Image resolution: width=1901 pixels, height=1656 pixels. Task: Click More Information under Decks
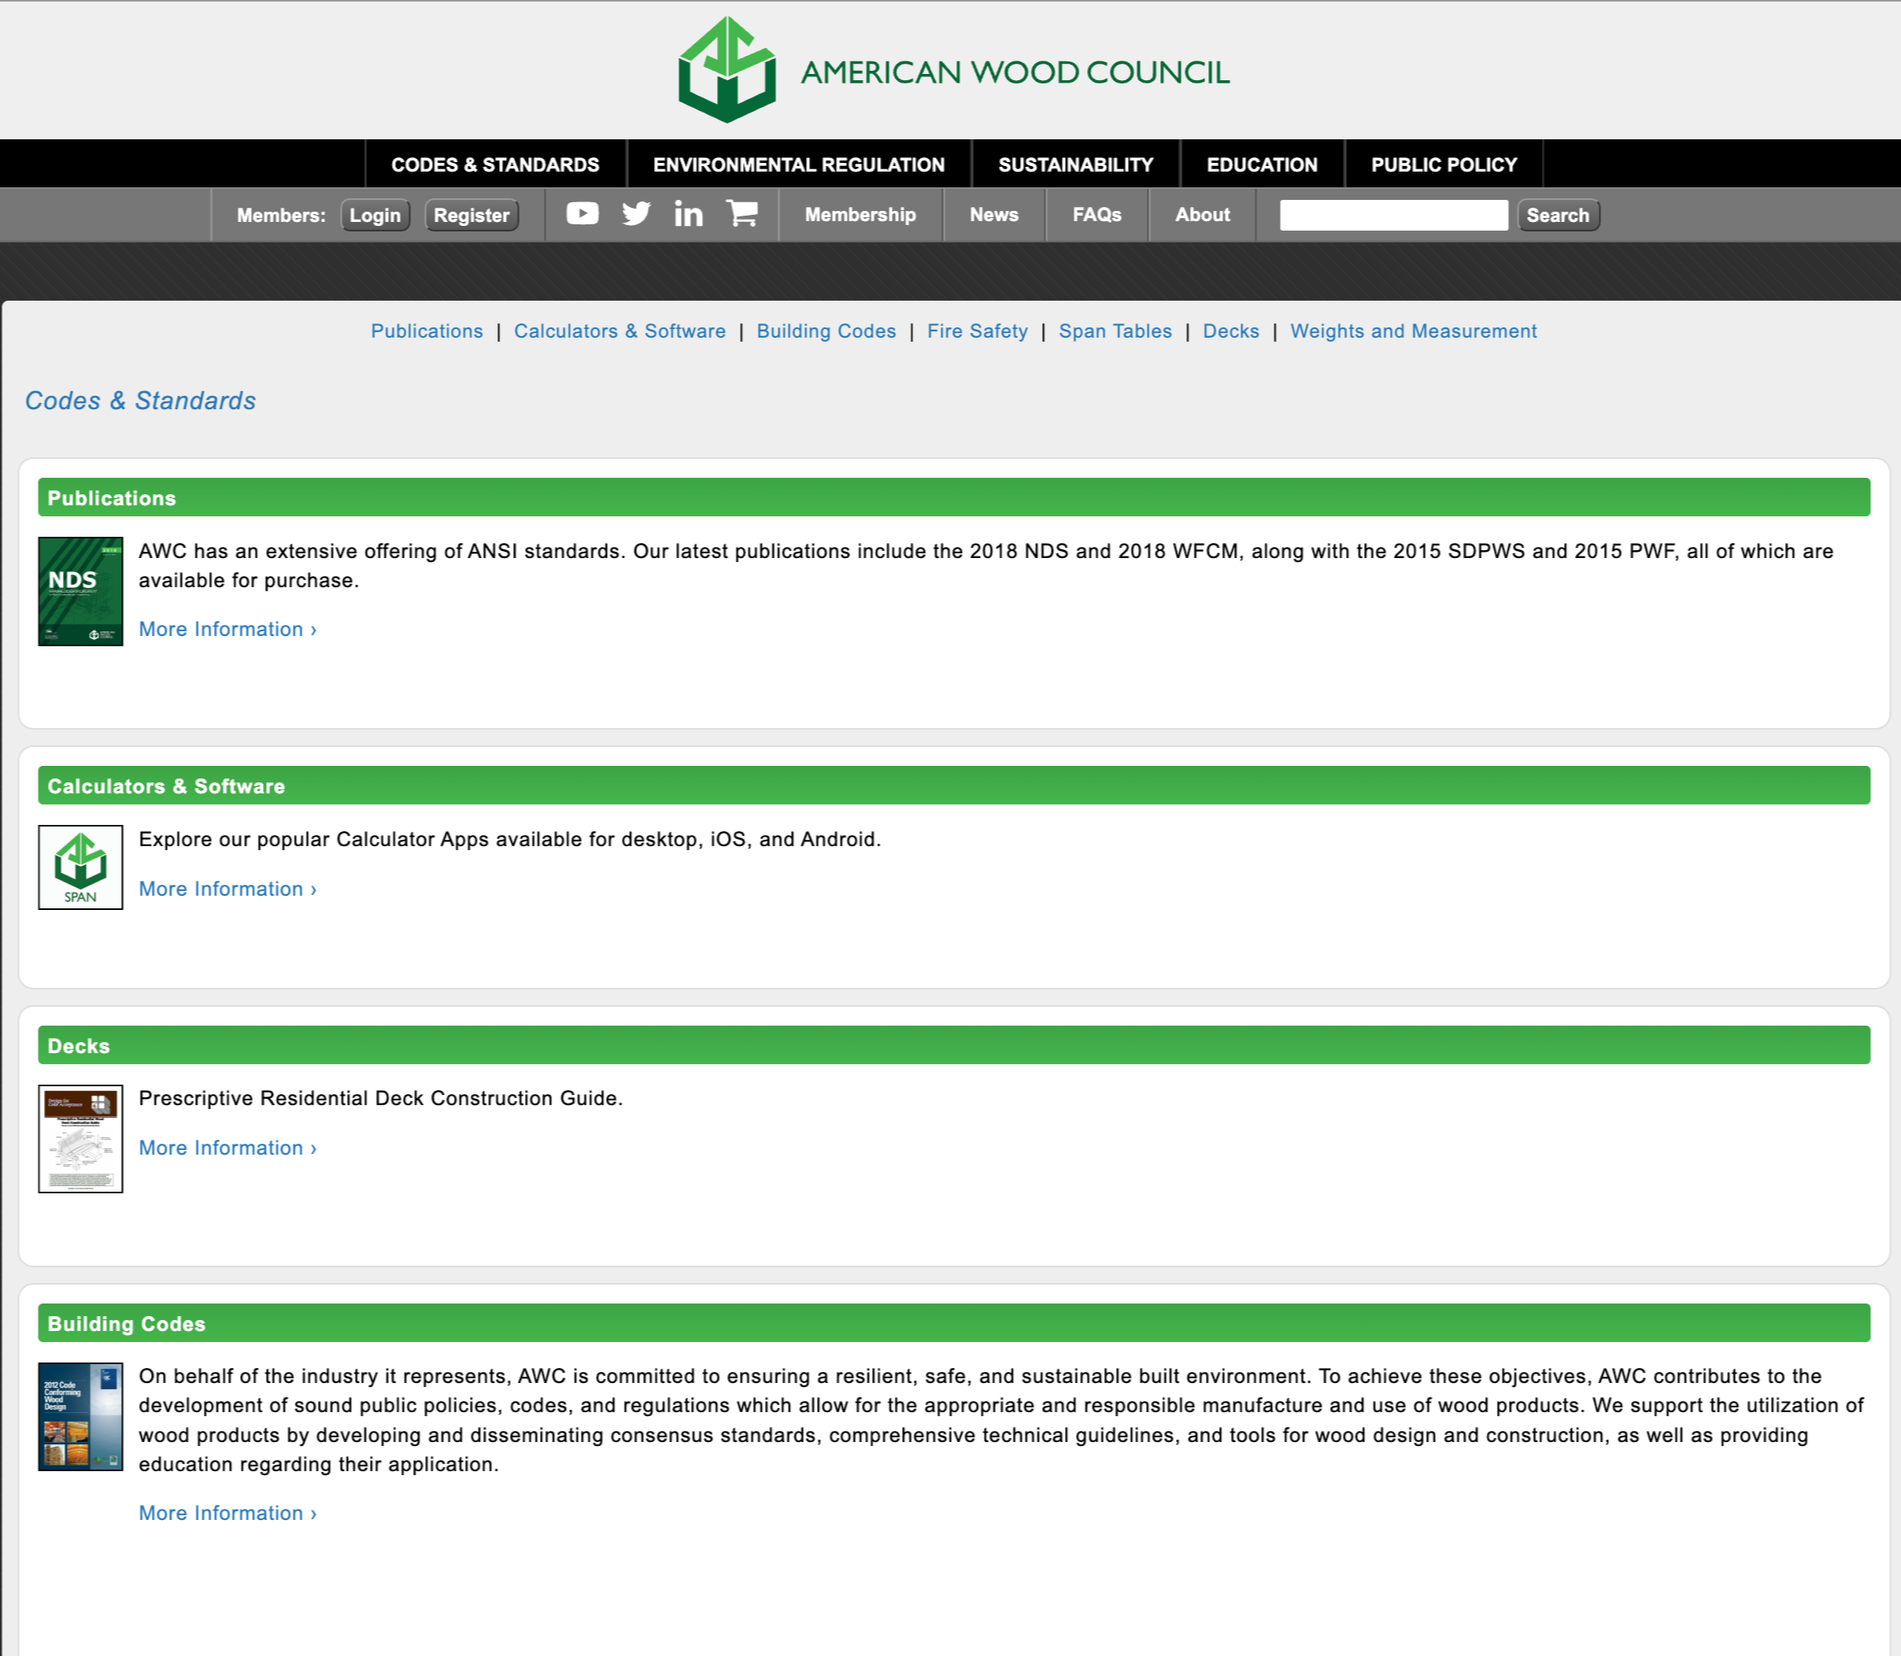pos(228,1148)
